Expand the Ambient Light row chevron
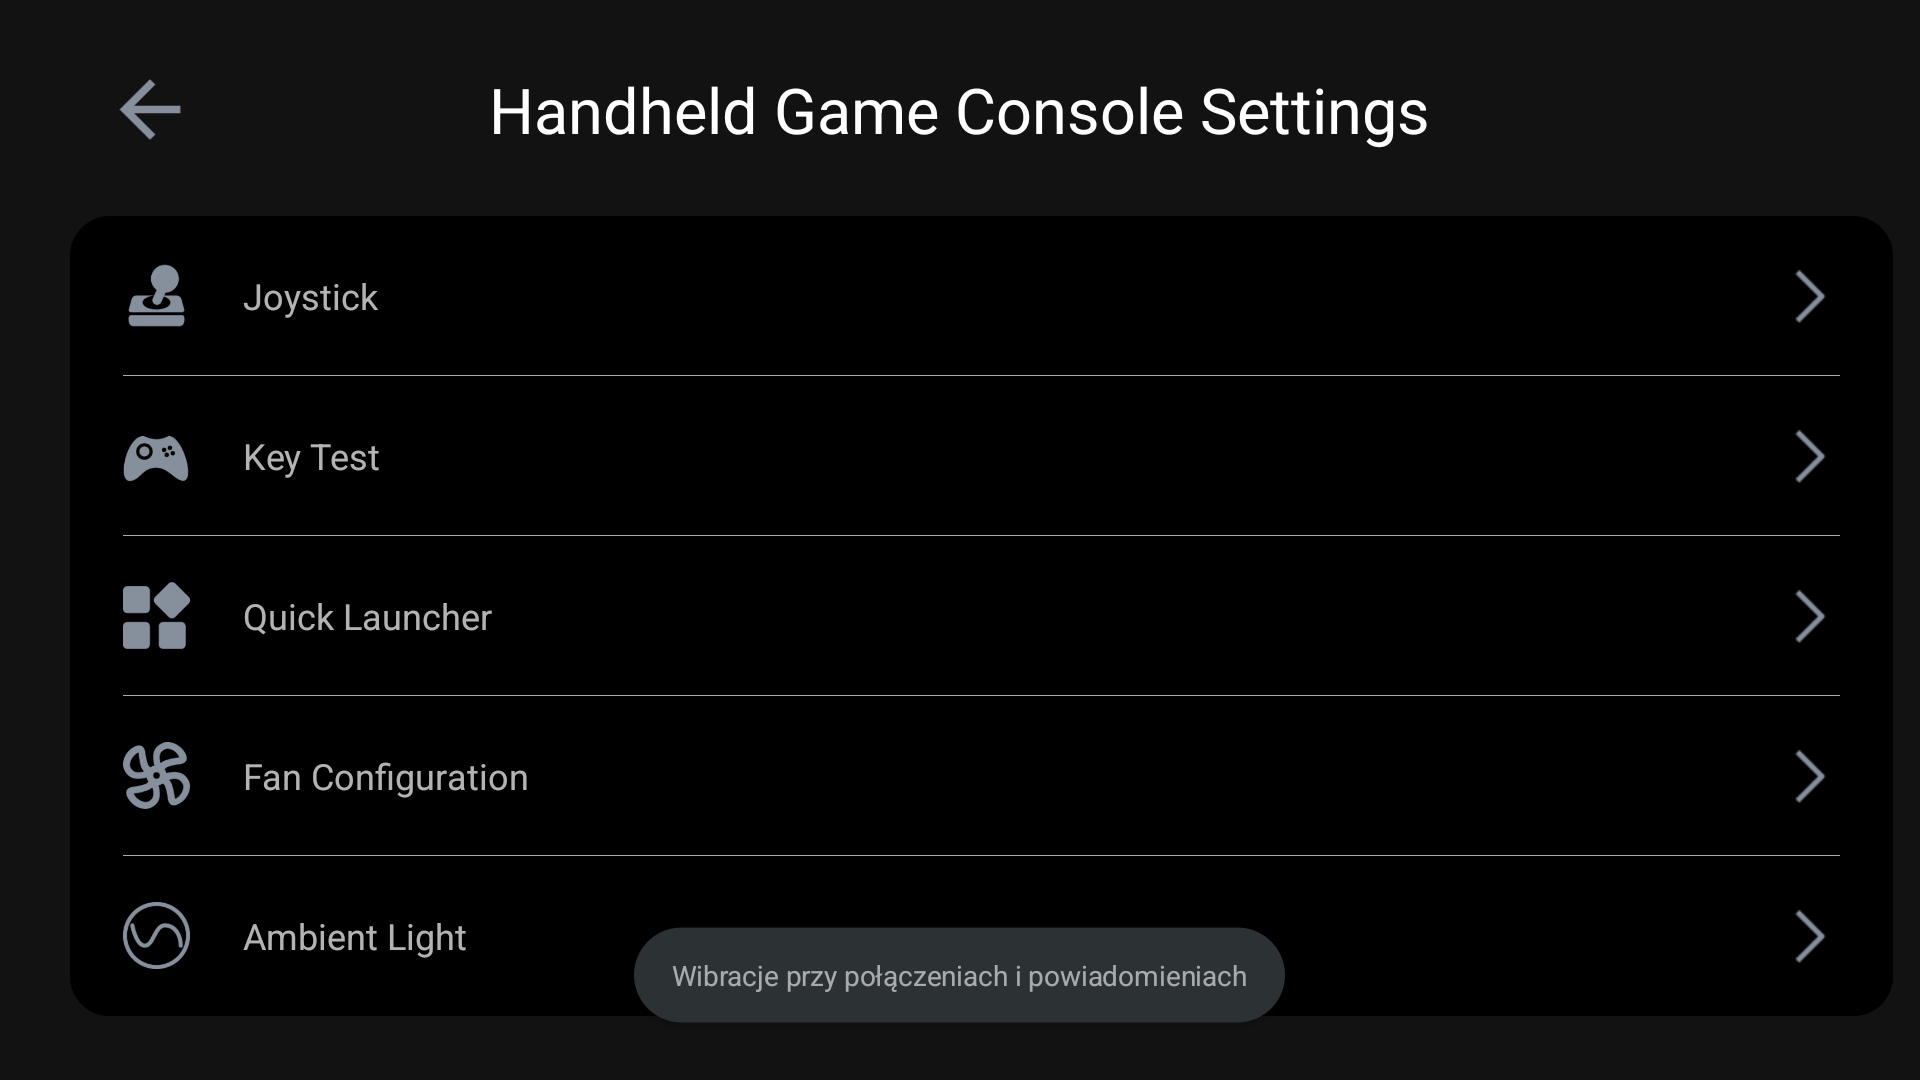The height and width of the screenshot is (1080, 1920). pyautogui.click(x=1809, y=937)
